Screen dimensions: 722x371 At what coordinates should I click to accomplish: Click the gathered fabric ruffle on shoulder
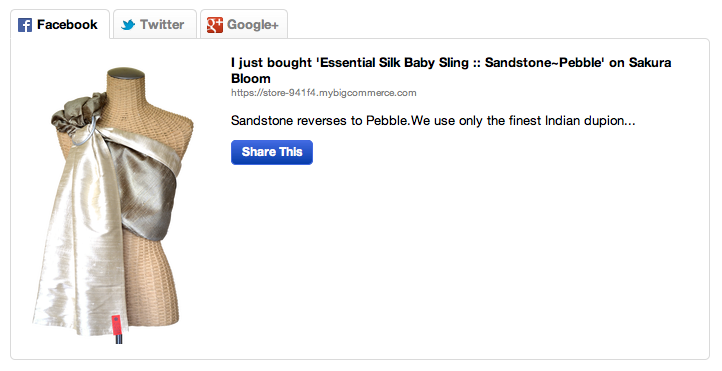(77, 113)
